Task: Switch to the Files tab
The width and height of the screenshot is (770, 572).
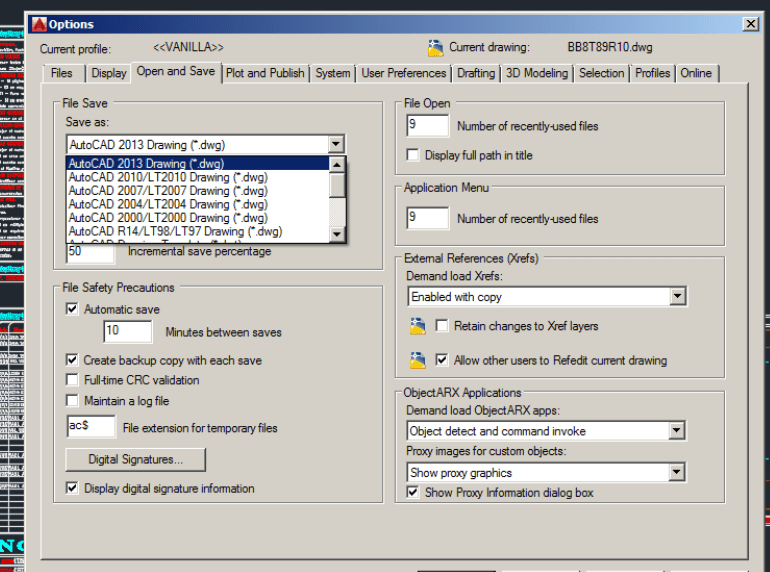Action: tap(62, 73)
